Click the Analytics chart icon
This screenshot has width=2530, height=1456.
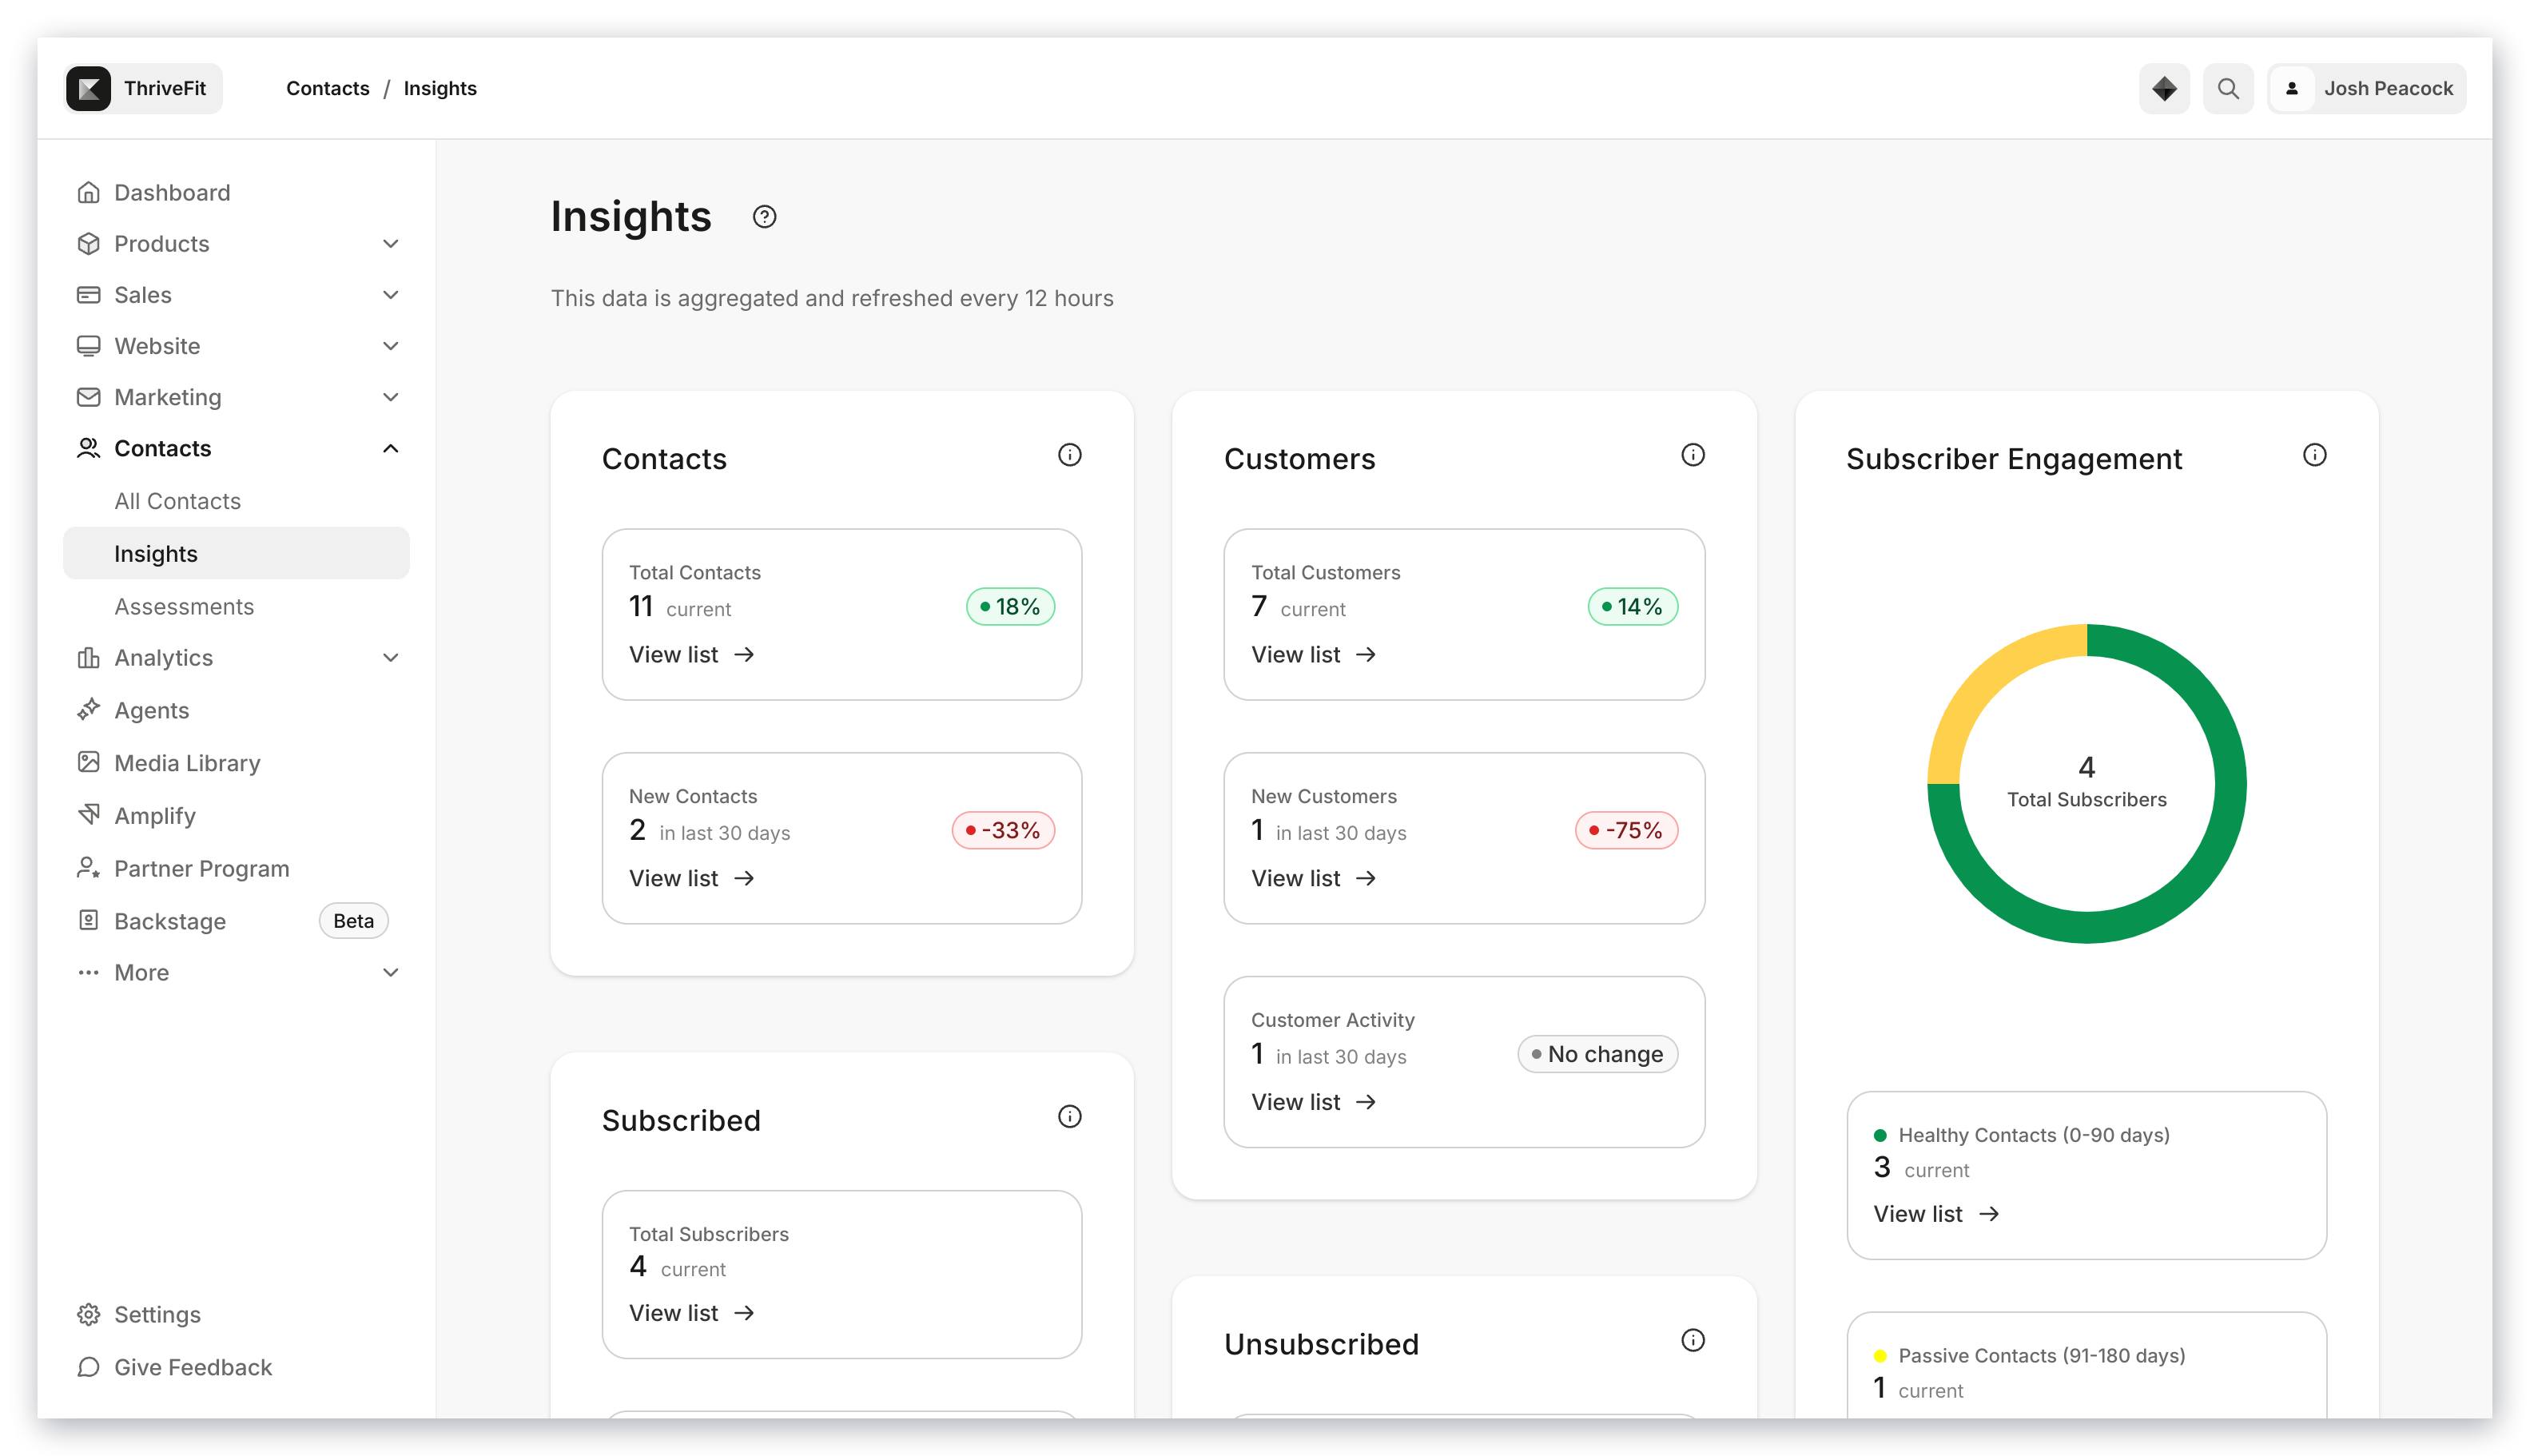[88, 657]
